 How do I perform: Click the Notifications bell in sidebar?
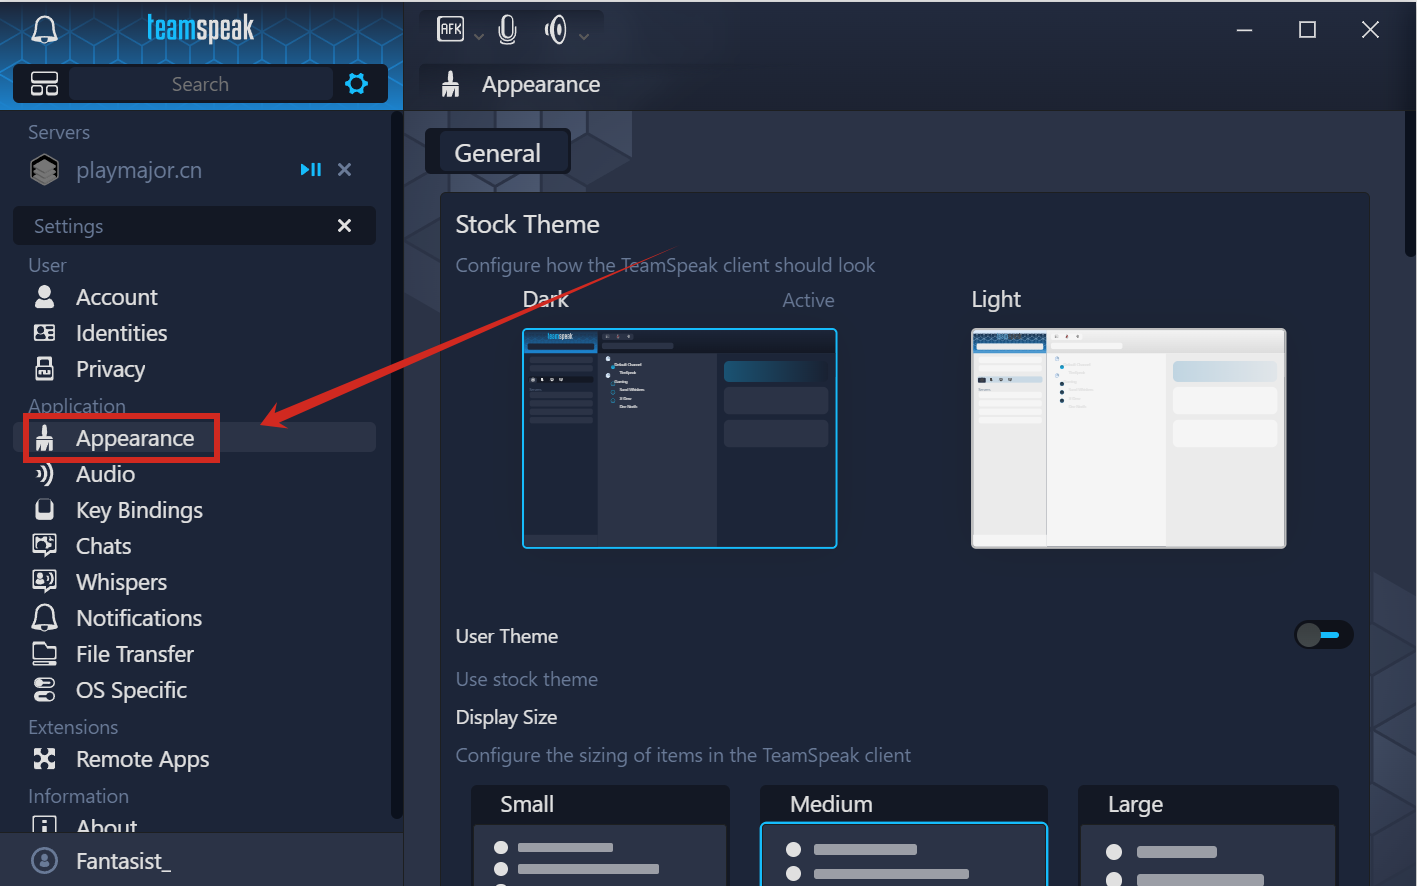(44, 618)
